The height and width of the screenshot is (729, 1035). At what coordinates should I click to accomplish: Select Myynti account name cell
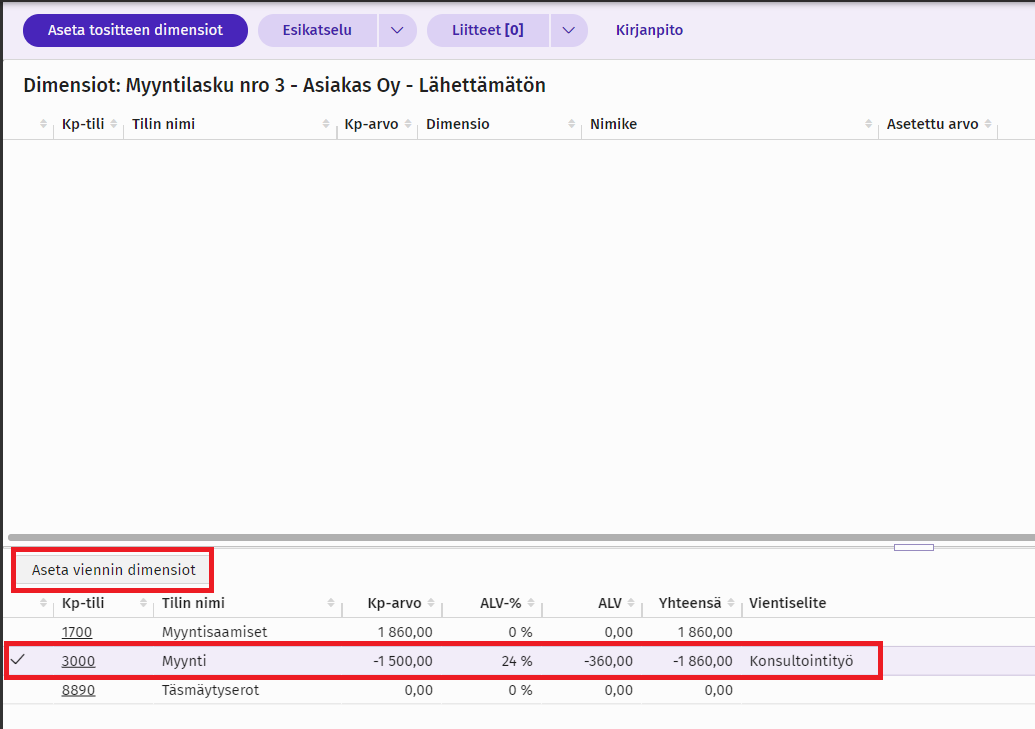point(184,661)
